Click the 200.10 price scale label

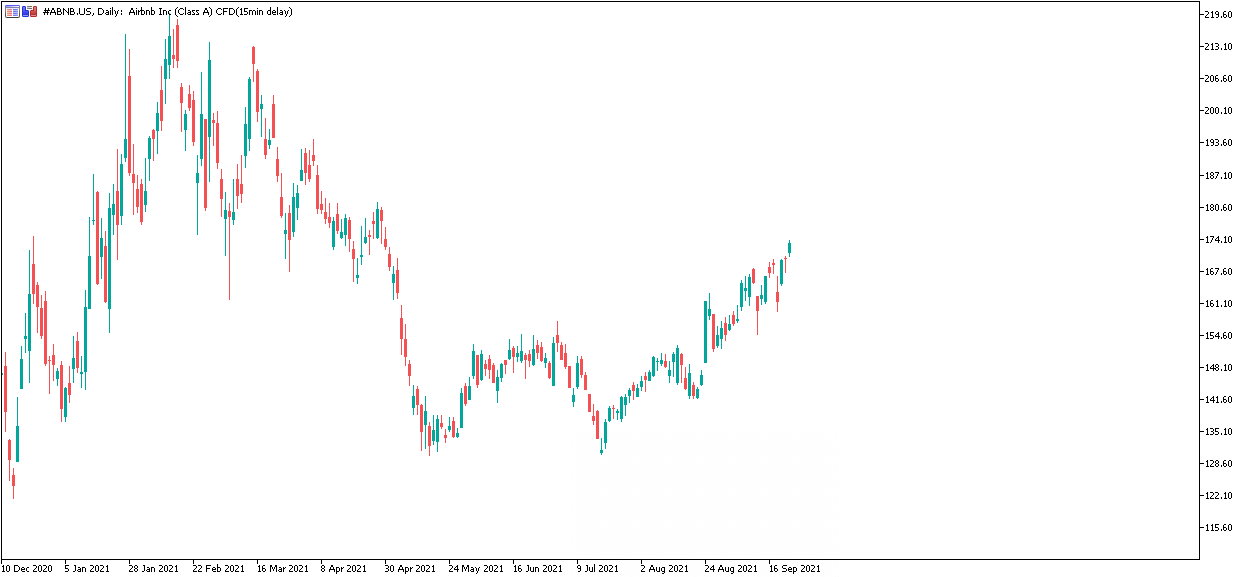1218,111
